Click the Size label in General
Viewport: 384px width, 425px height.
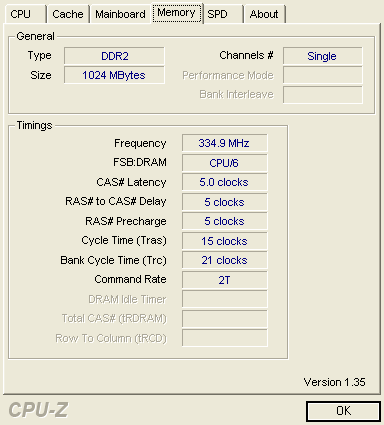pos(41,75)
